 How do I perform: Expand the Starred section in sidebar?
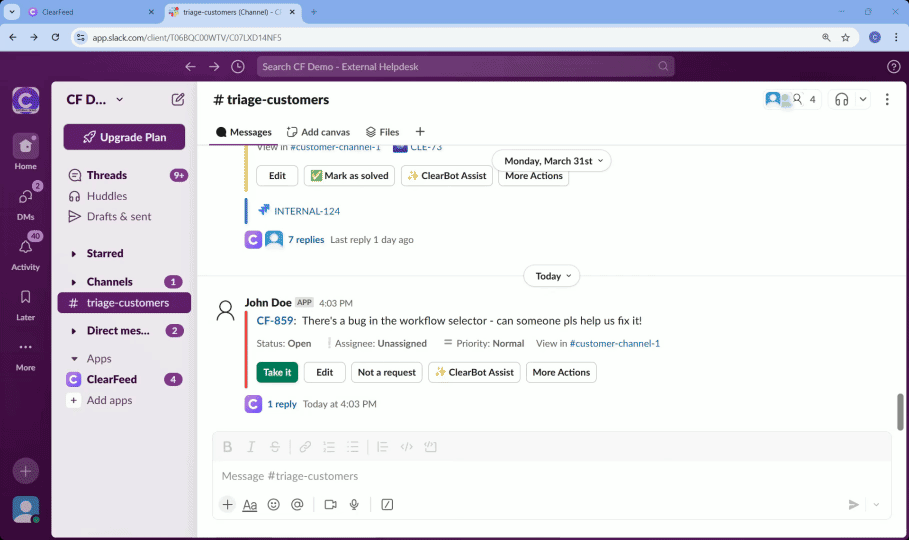tap(74, 254)
